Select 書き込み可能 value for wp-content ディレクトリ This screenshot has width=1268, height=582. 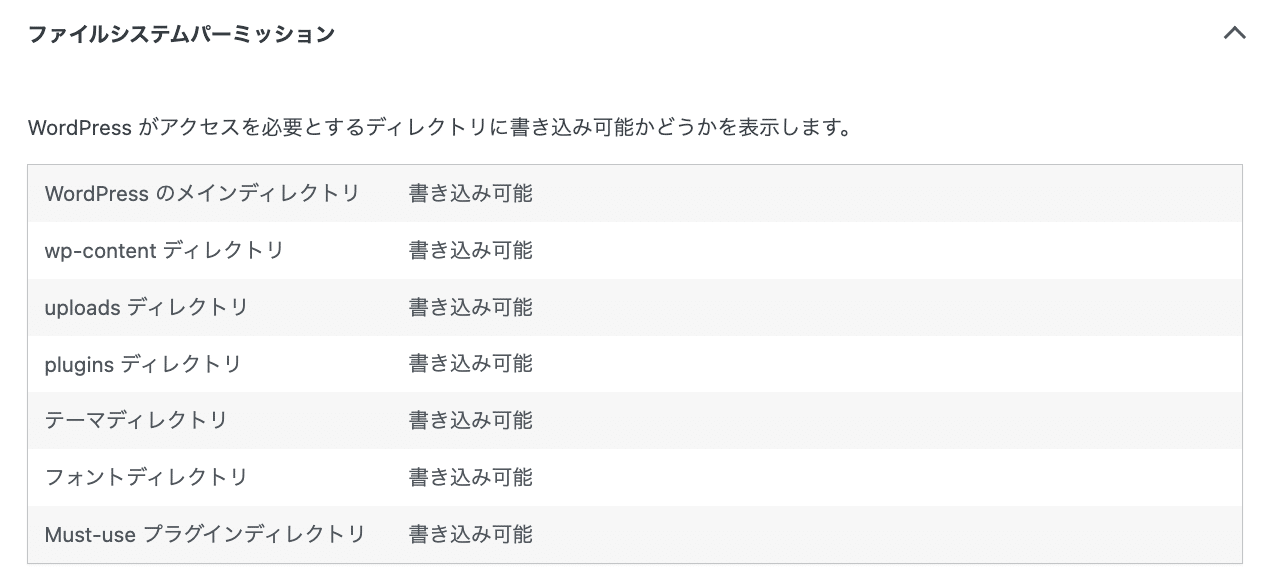pos(469,250)
